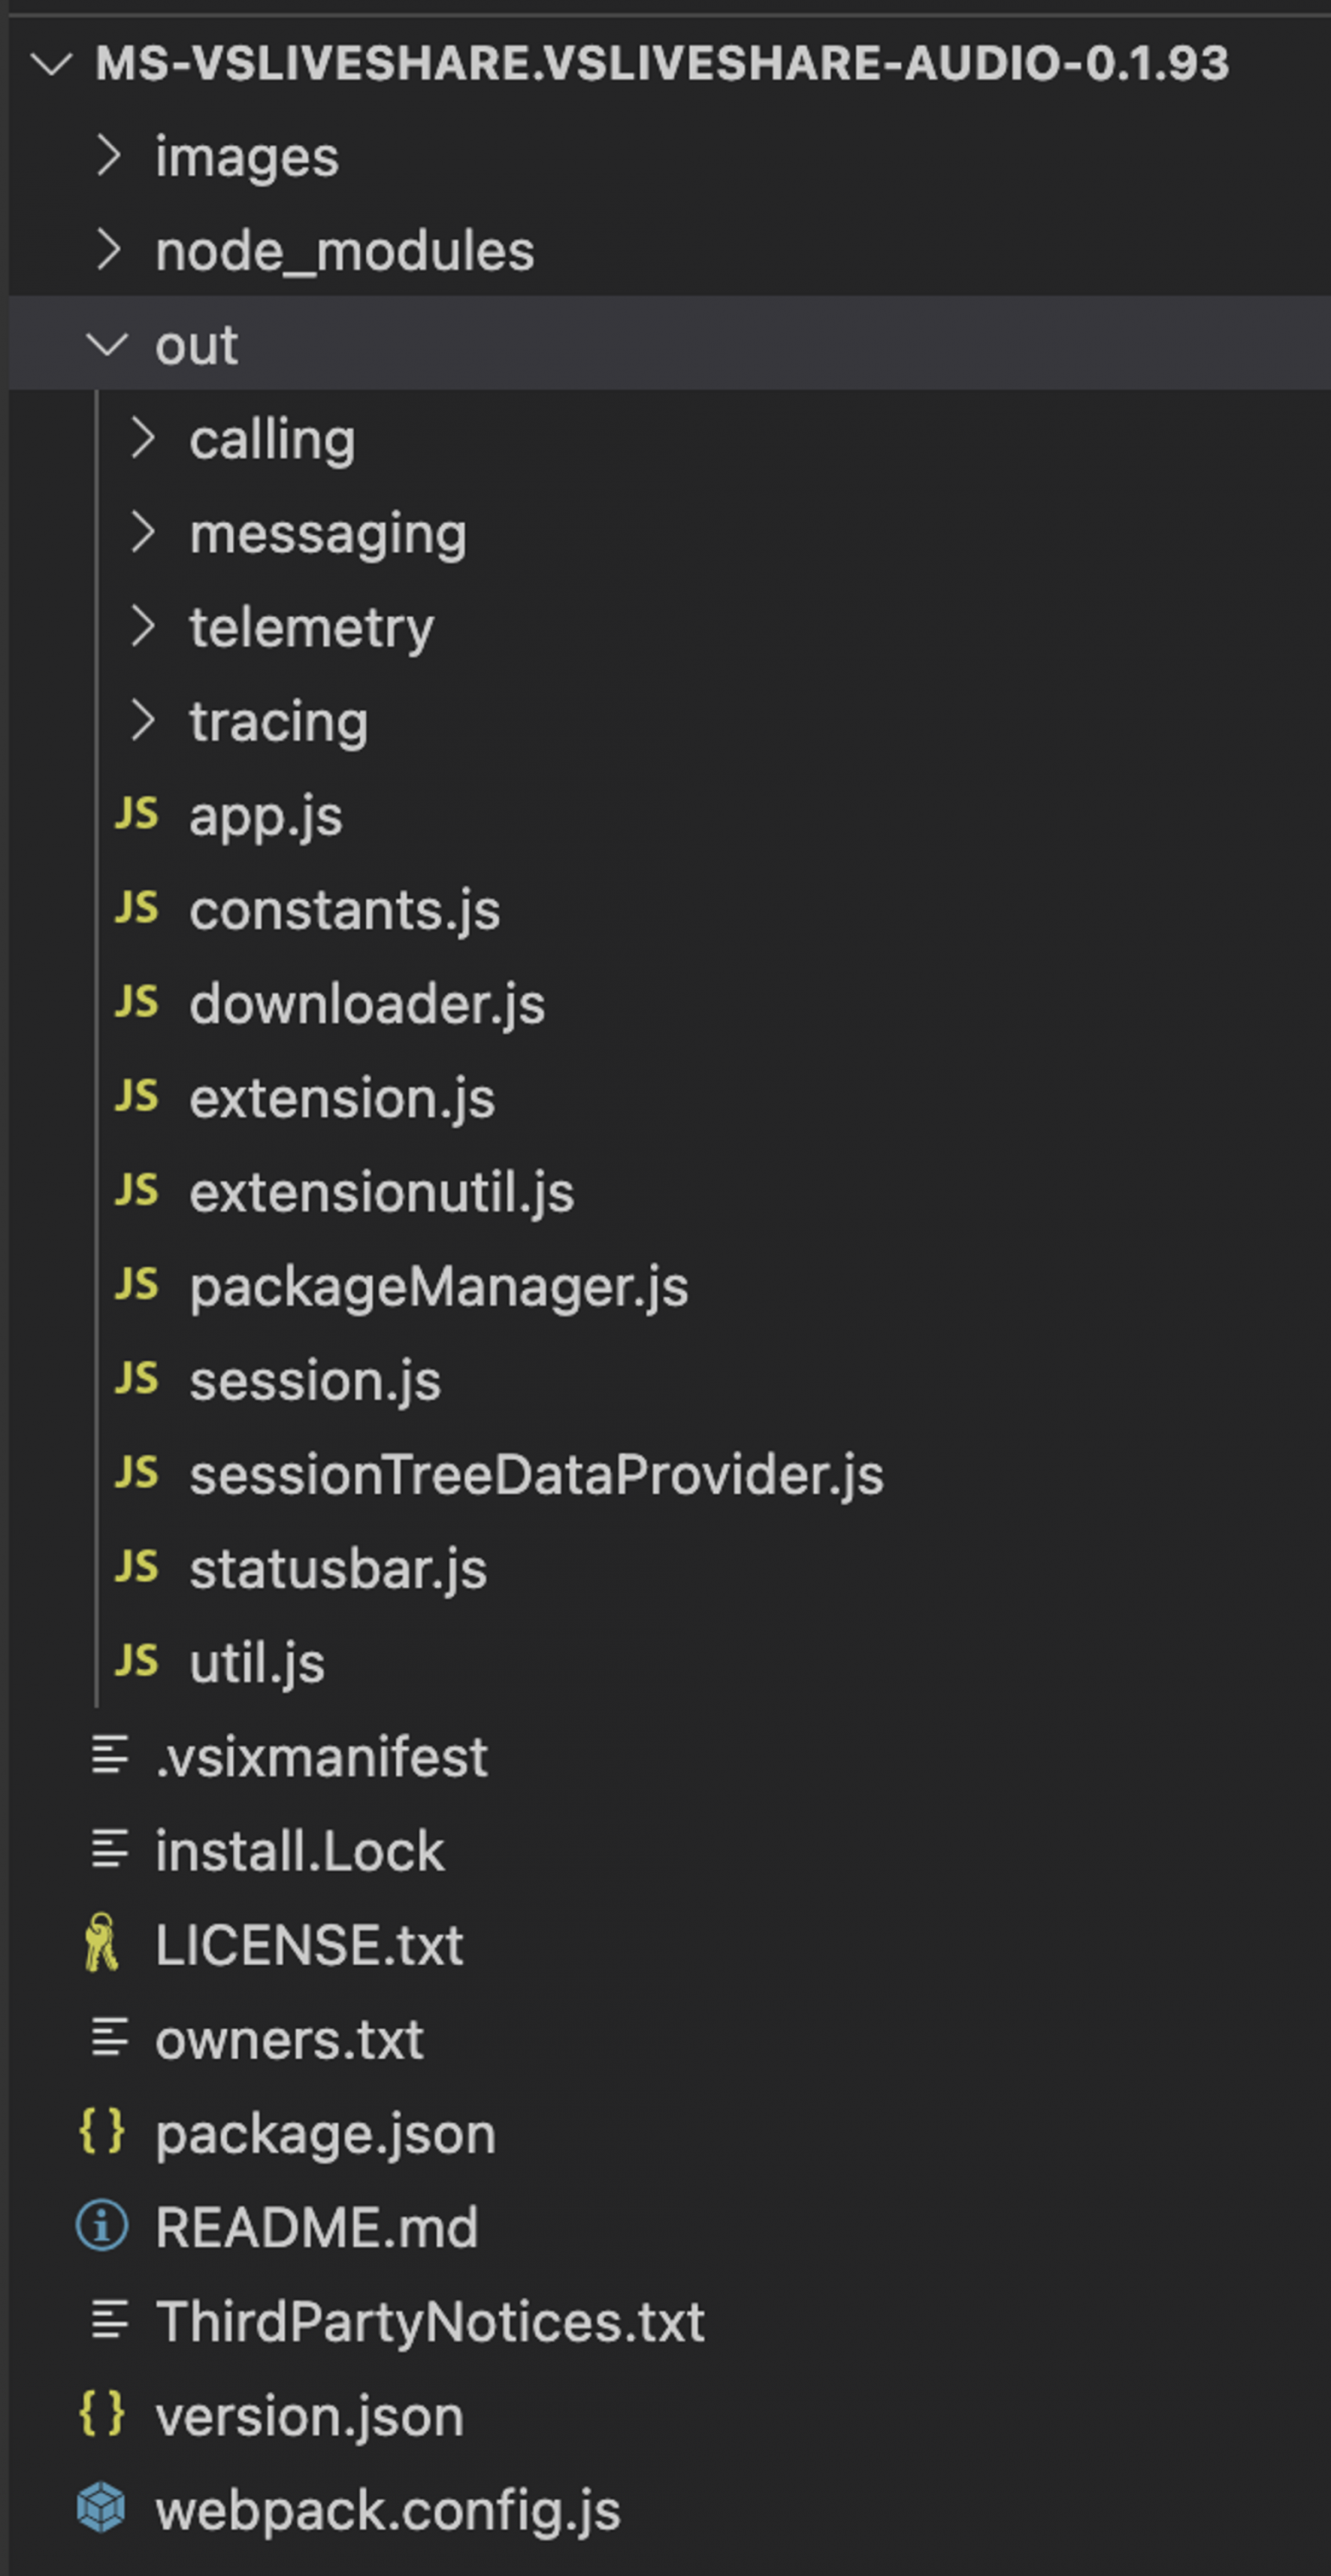Image resolution: width=1331 pixels, height=2576 pixels.
Task: Open the messaging folder
Action: [328, 533]
